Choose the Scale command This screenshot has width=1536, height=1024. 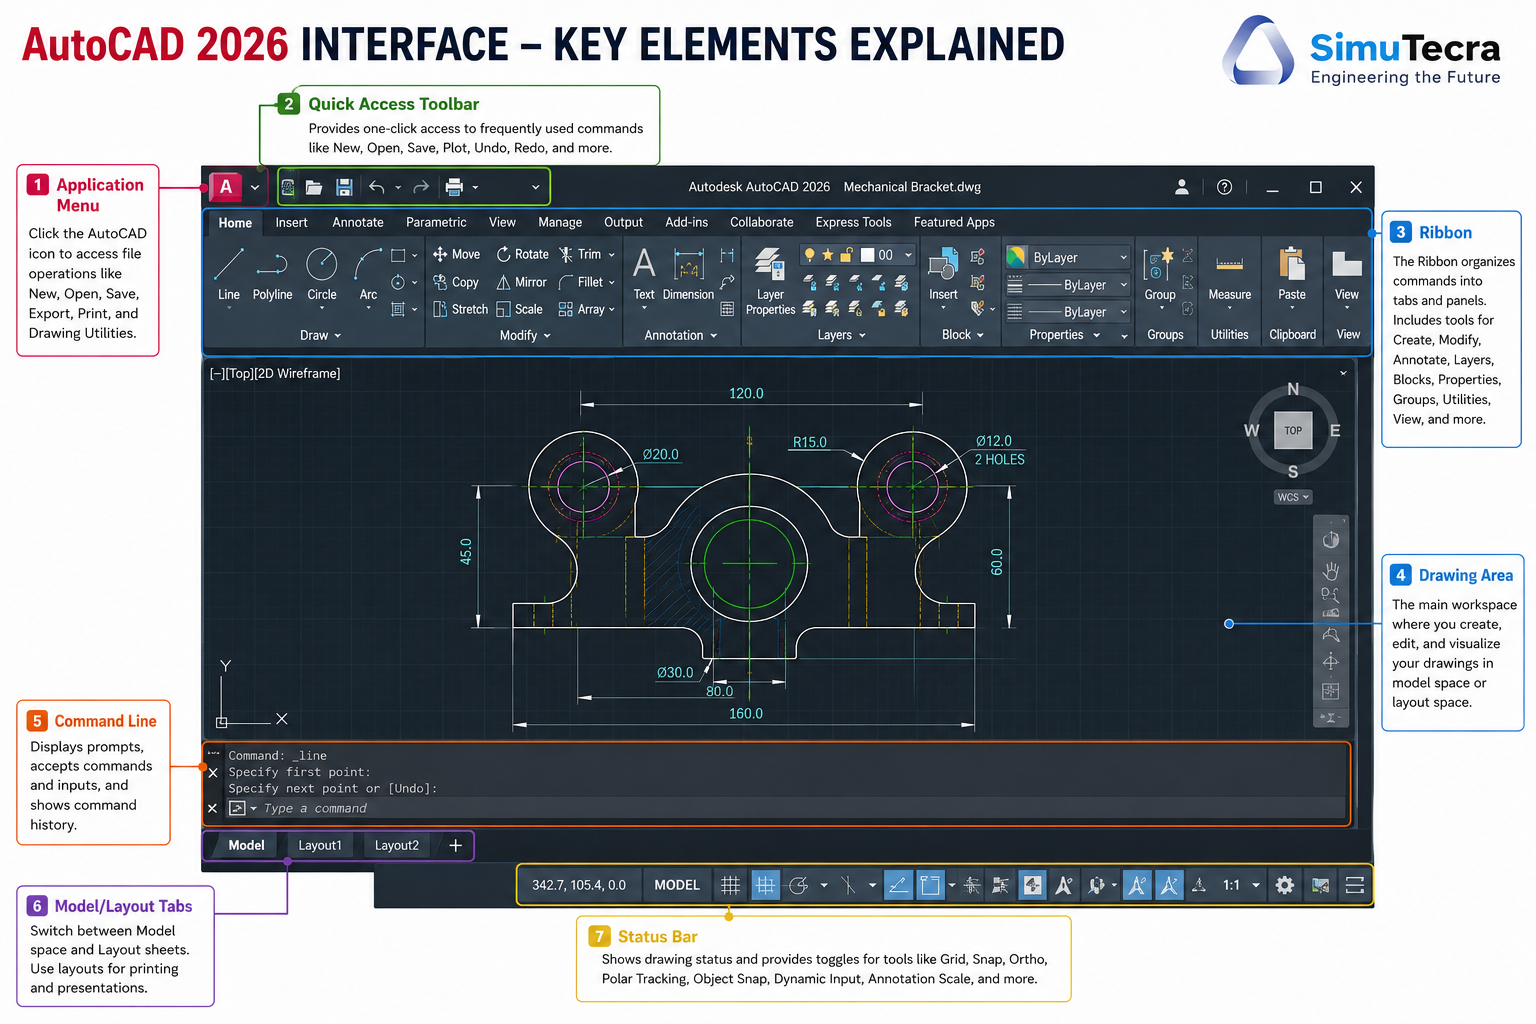pos(520,309)
